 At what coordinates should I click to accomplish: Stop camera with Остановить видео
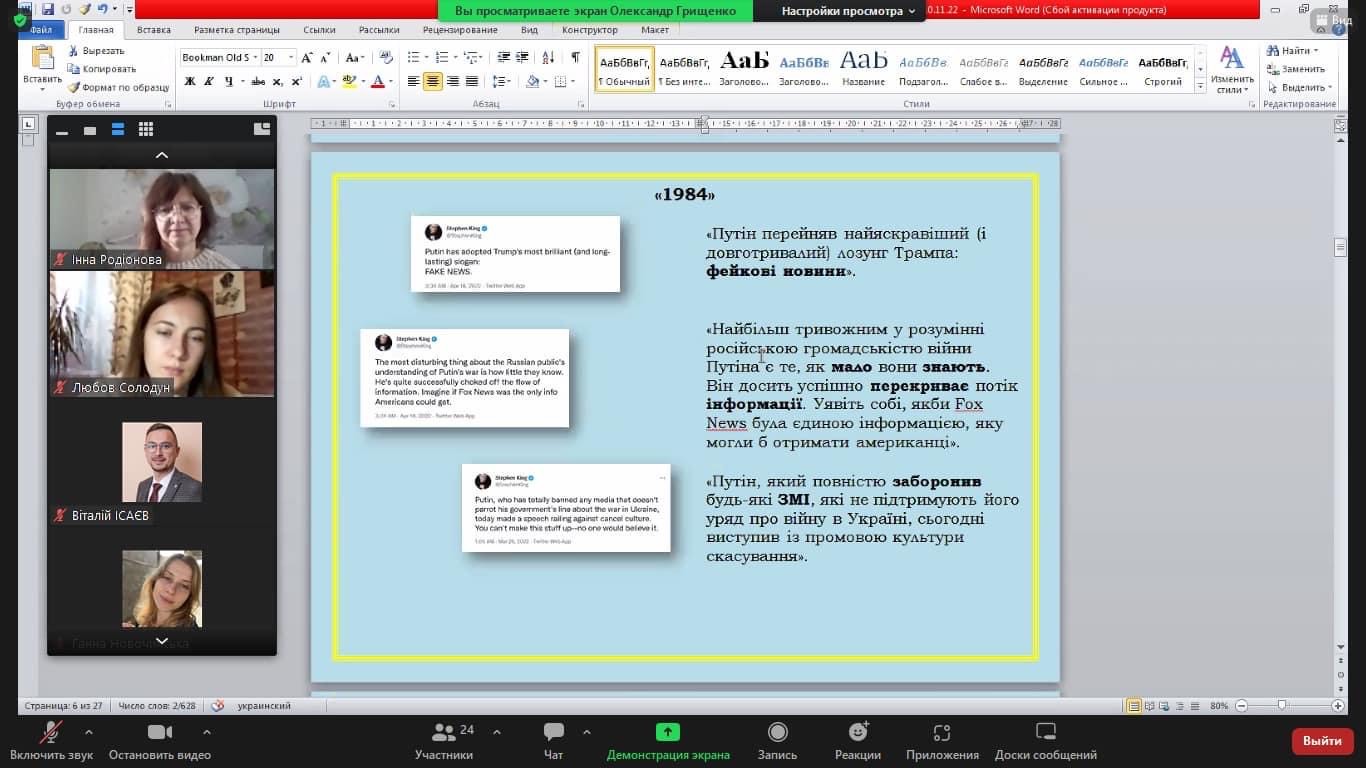coord(159,733)
